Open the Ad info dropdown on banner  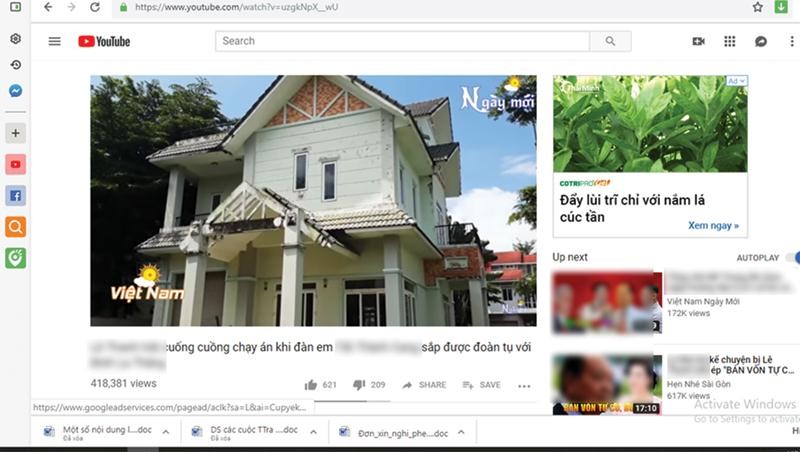pos(736,81)
